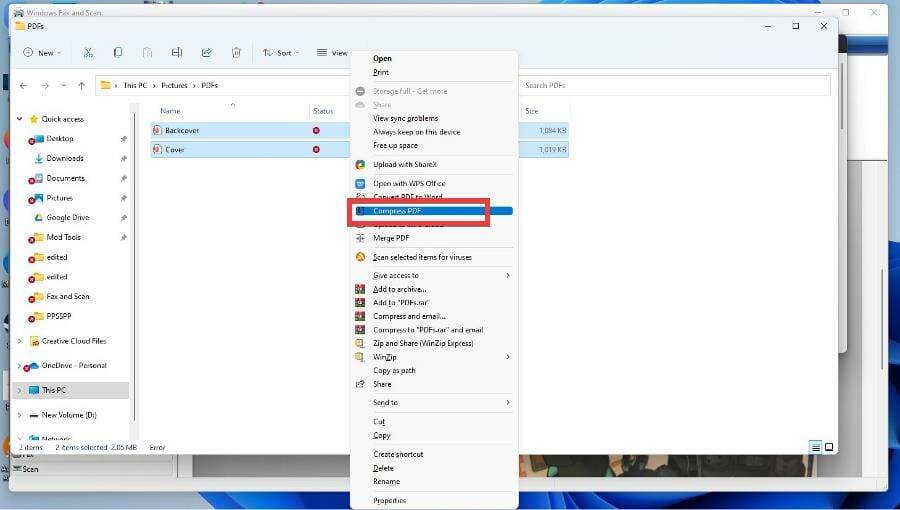
Task: Switch to large thumbnails view icon
Action: coord(829,447)
